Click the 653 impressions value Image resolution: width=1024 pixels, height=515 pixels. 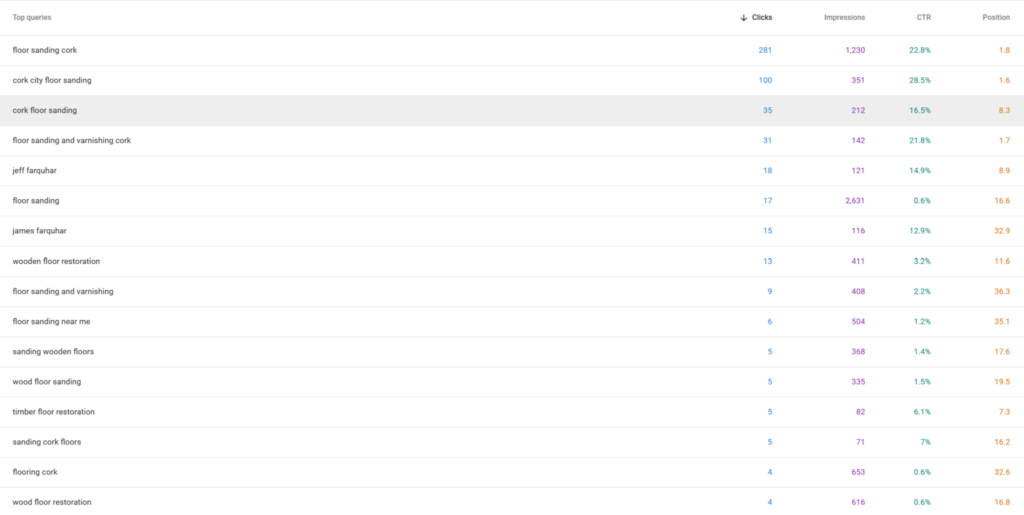click(x=858, y=472)
